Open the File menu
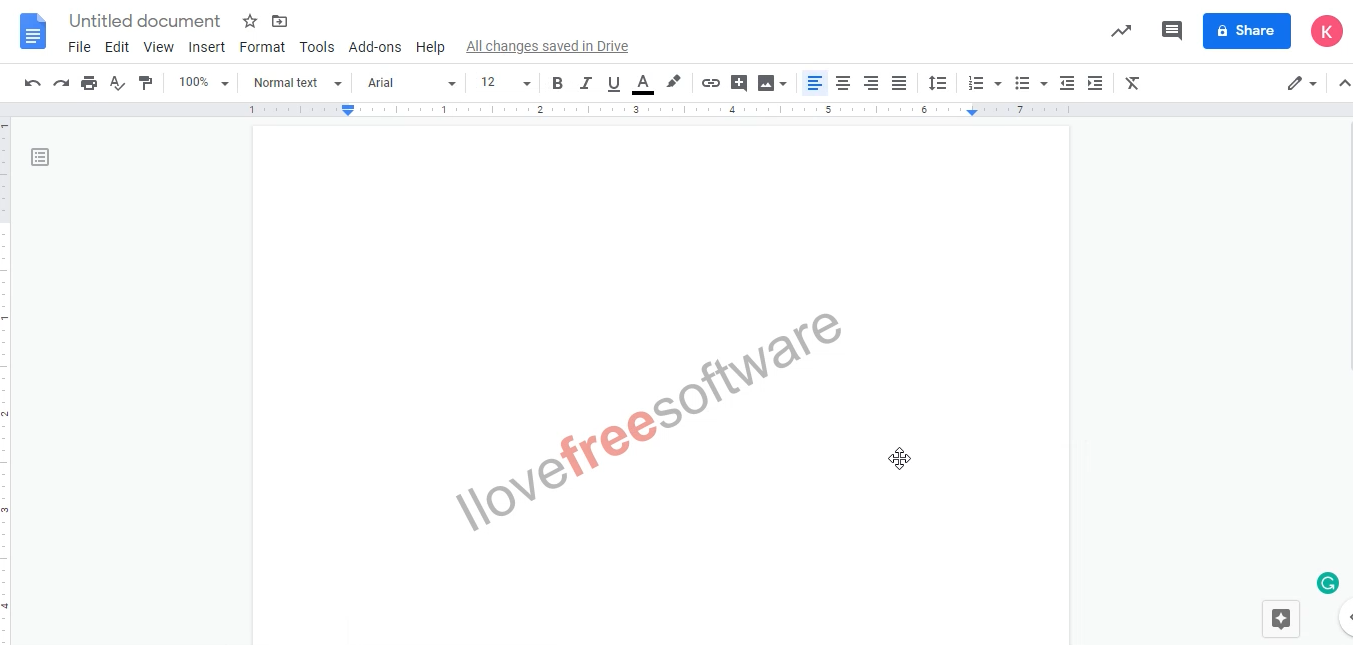1353x645 pixels. coord(79,47)
